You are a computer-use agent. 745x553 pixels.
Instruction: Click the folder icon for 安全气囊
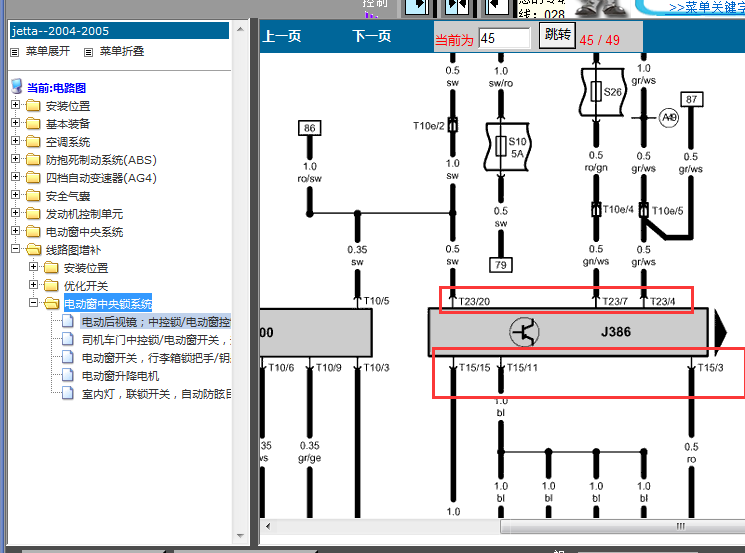33,195
